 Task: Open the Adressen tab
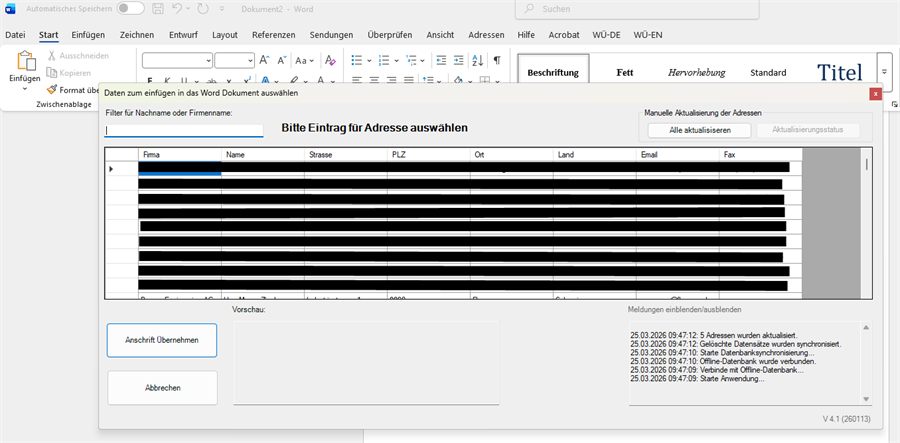click(x=486, y=35)
